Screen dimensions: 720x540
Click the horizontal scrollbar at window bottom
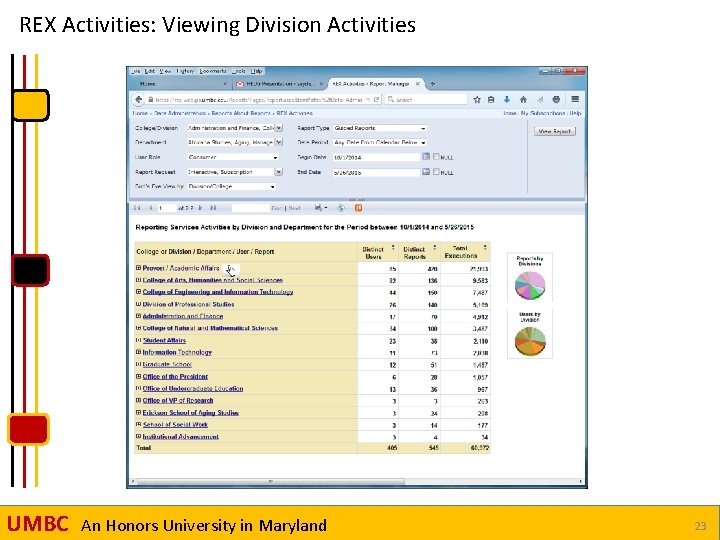[271, 481]
